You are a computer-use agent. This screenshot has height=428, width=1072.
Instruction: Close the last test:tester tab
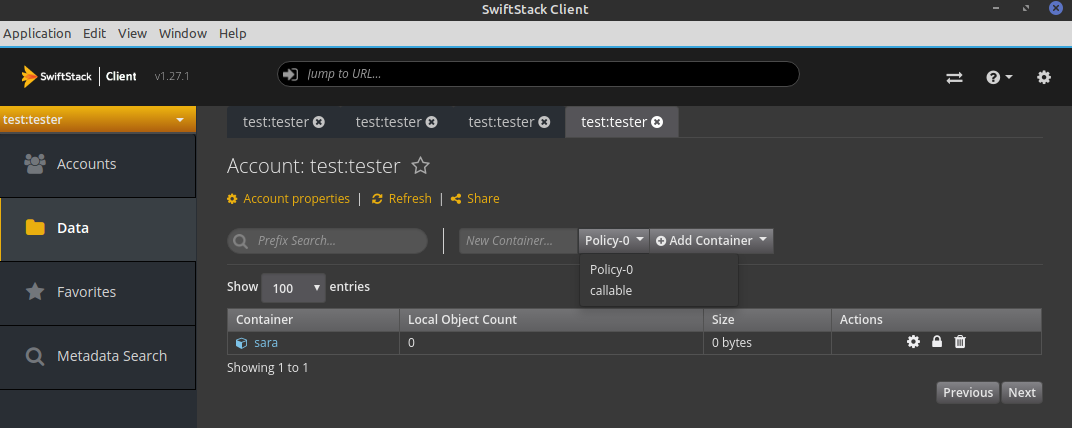657,122
